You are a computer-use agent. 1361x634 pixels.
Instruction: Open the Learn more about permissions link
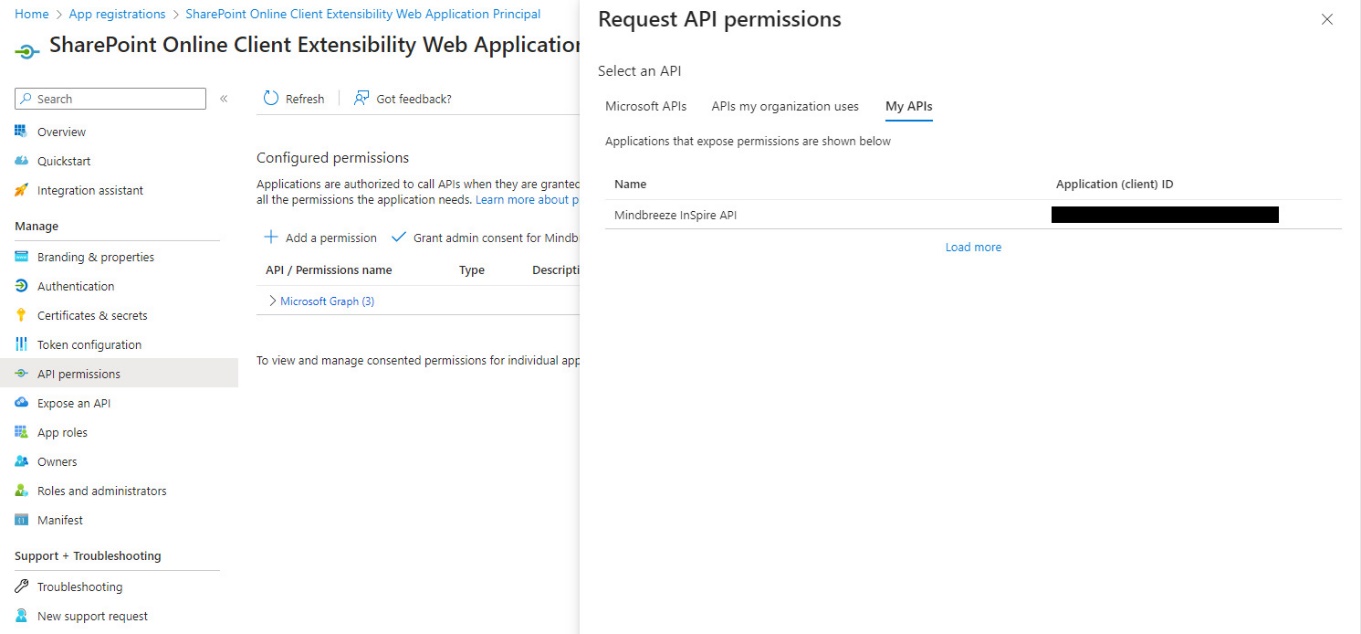(527, 200)
